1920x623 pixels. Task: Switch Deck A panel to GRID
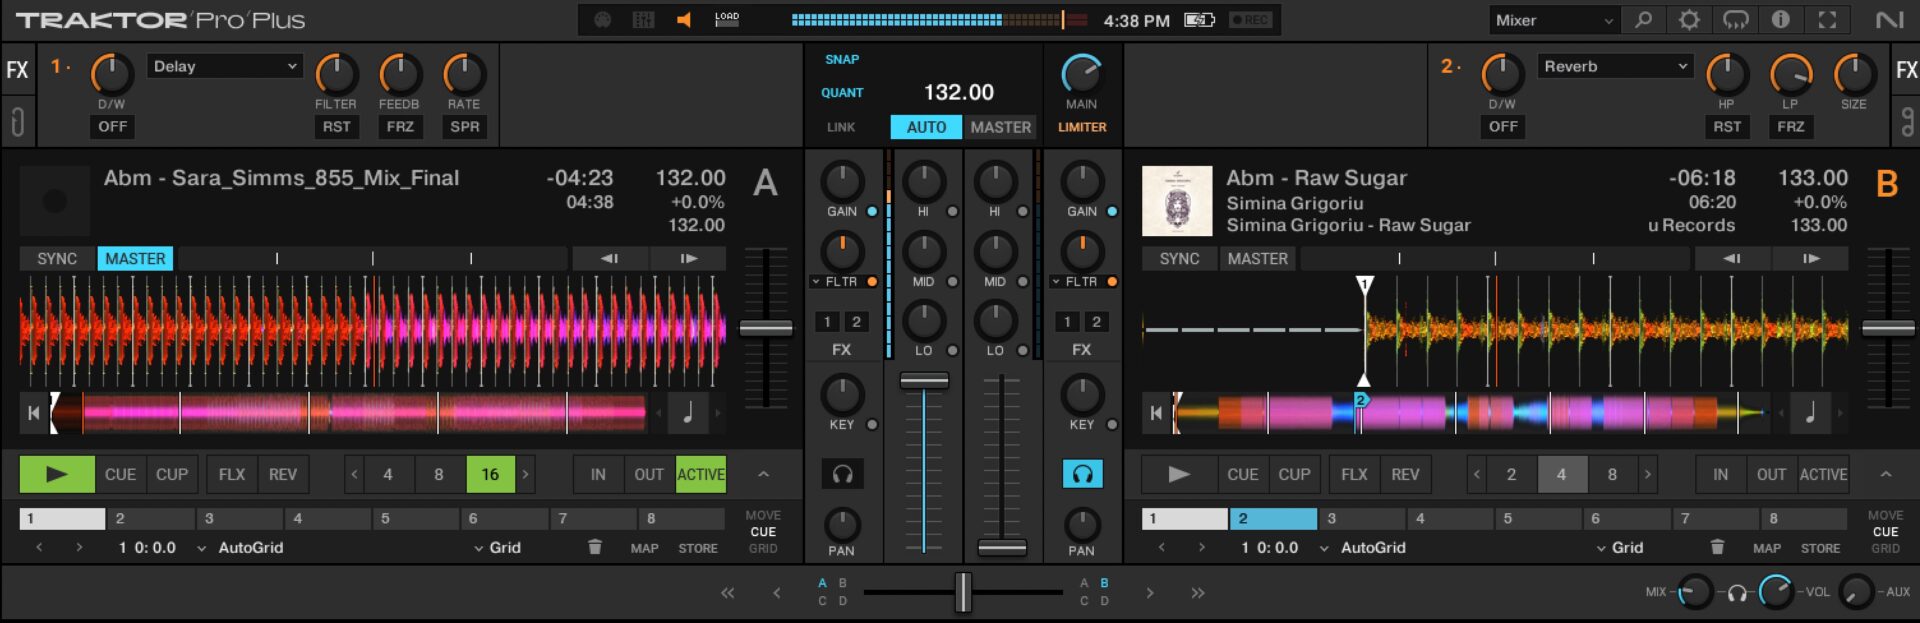763,548
